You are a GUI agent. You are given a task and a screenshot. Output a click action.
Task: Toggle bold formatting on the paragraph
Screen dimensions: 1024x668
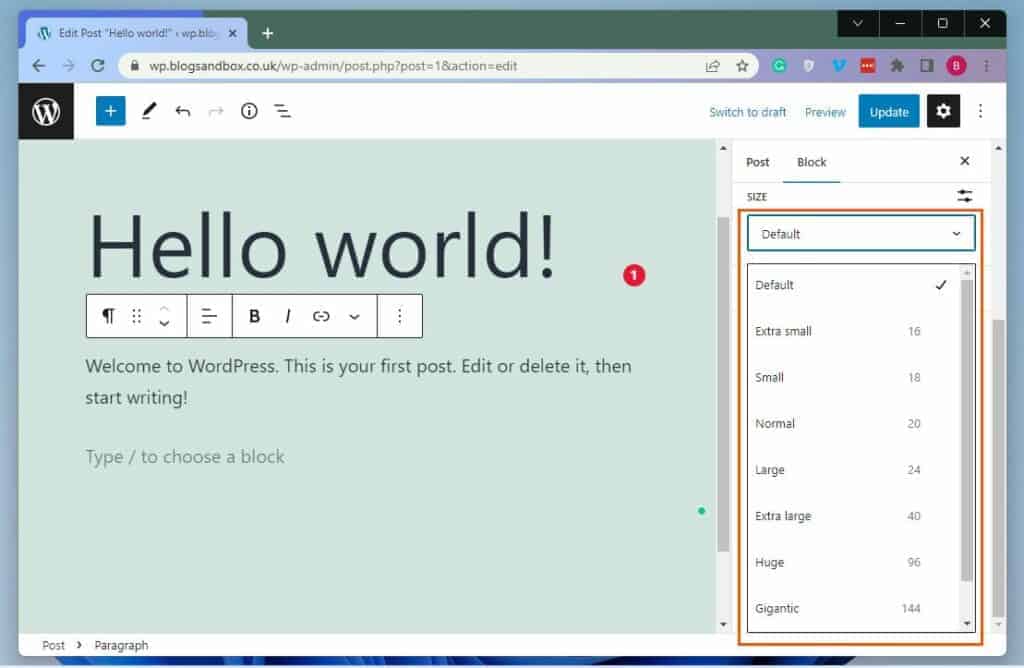(254, 316)
